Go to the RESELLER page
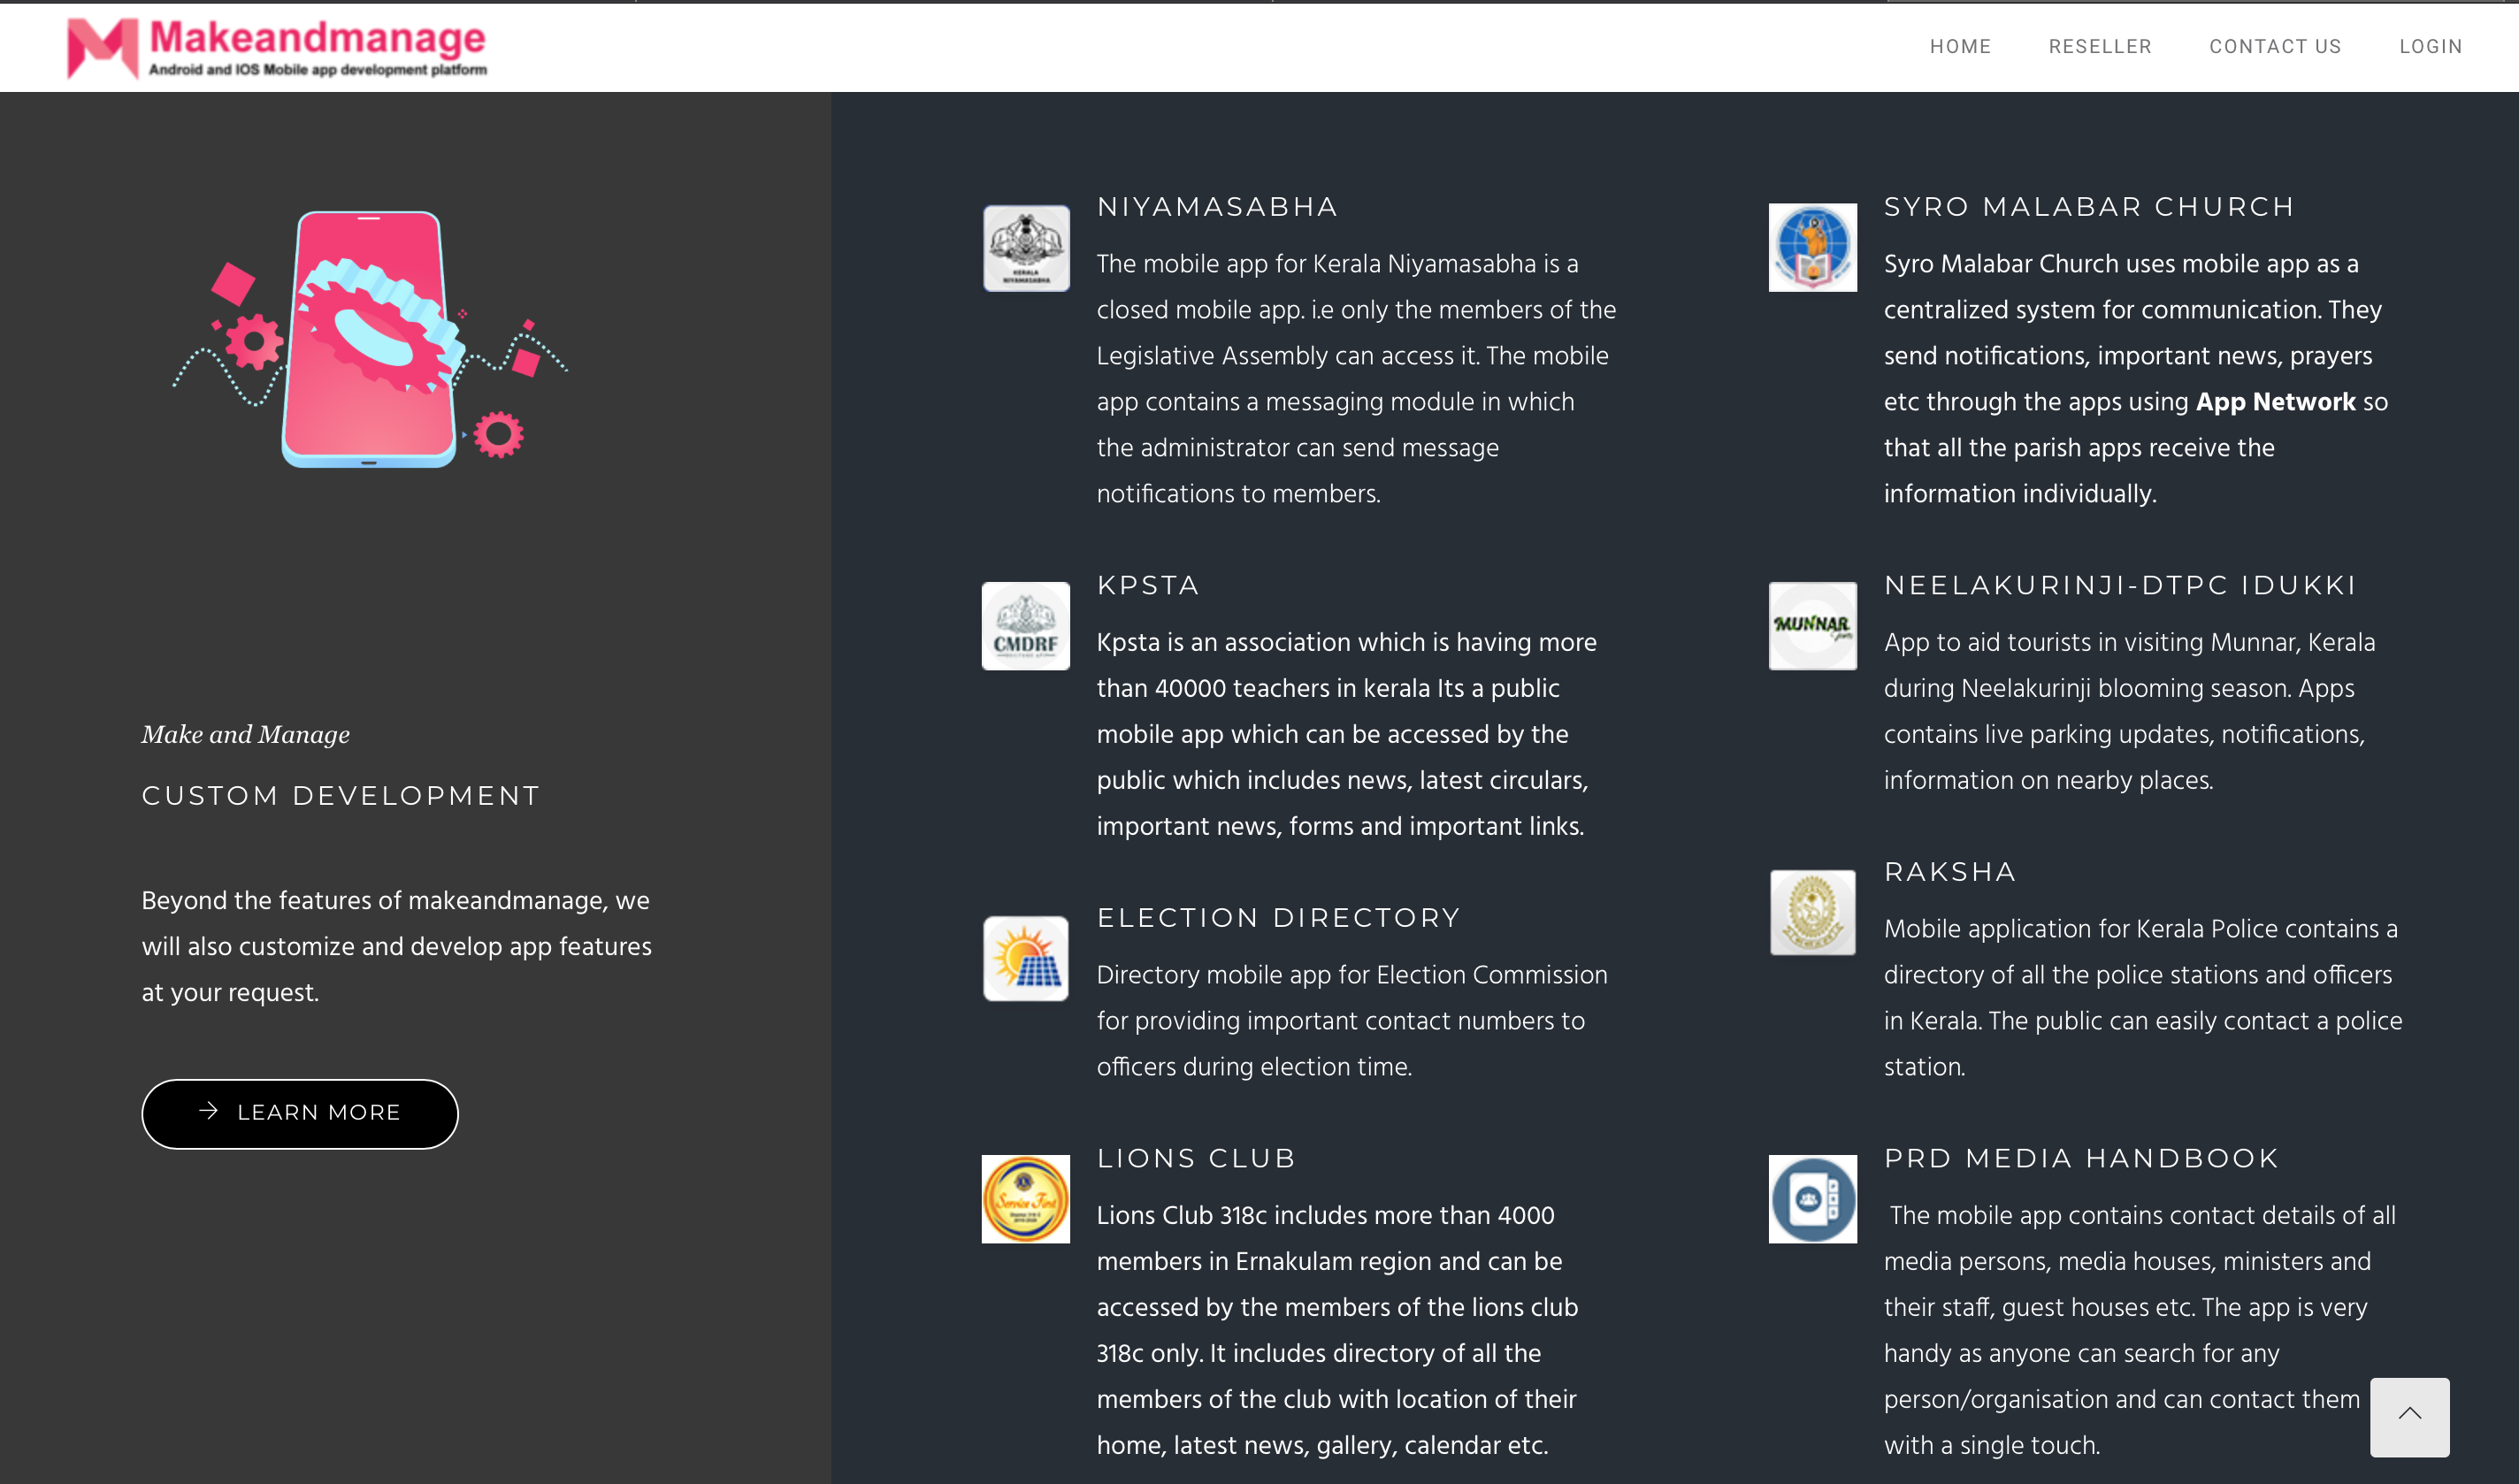The height and width of the screenshot is (1484, 2519). [x=2099, y=46]
